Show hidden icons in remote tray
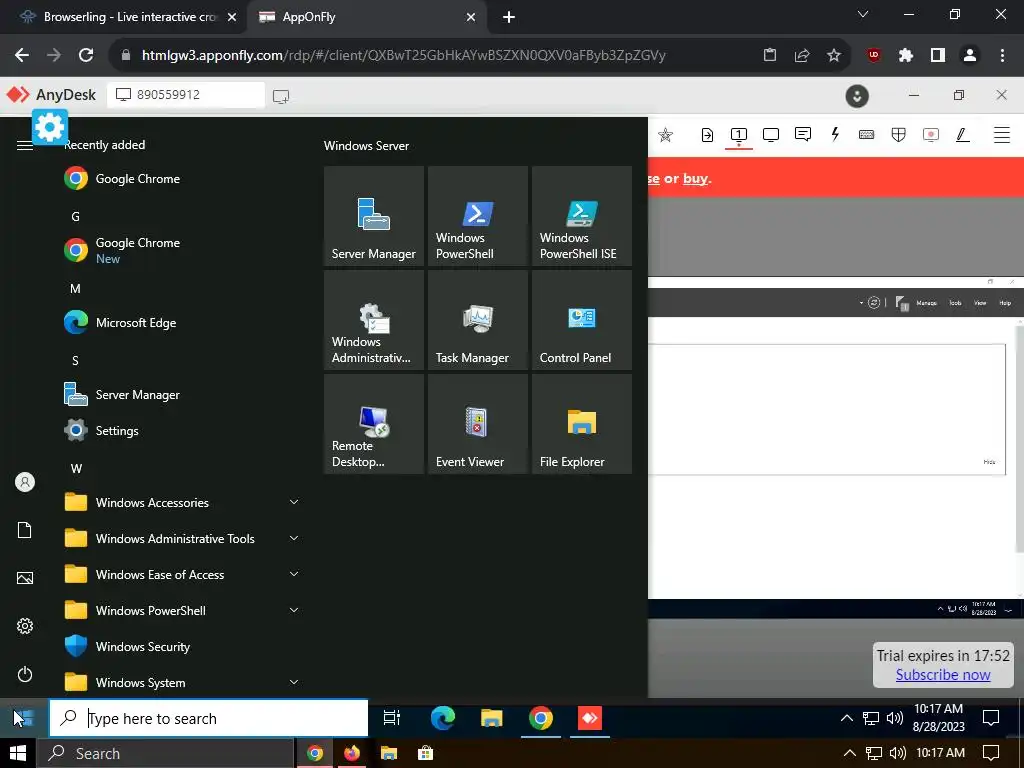The height and width of the screenshot is (768, 1024). click(x=846, y=718)
